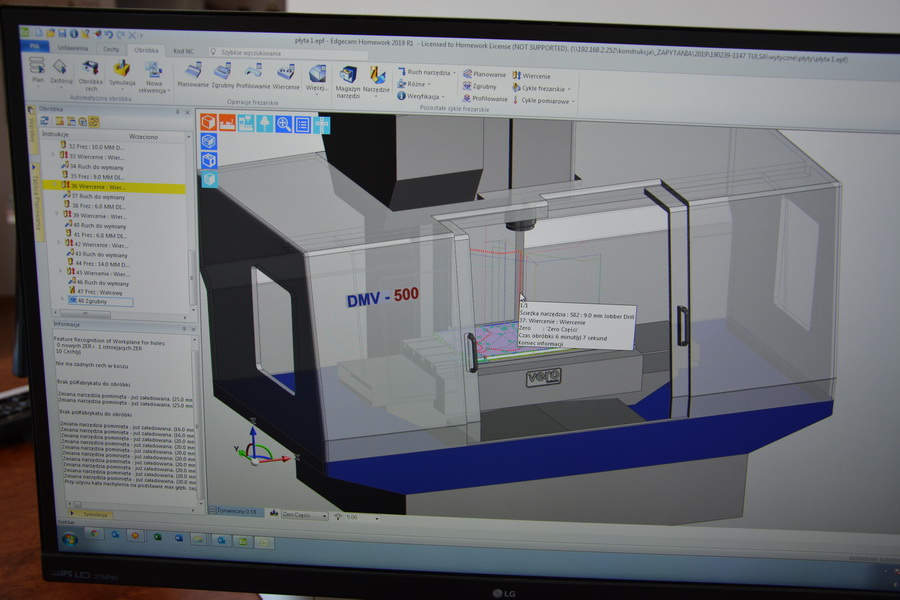This screenshot has height=600, width=900.
Task: Open Magazyn narzędzi tool store
Action: click(x=347, y=82)
